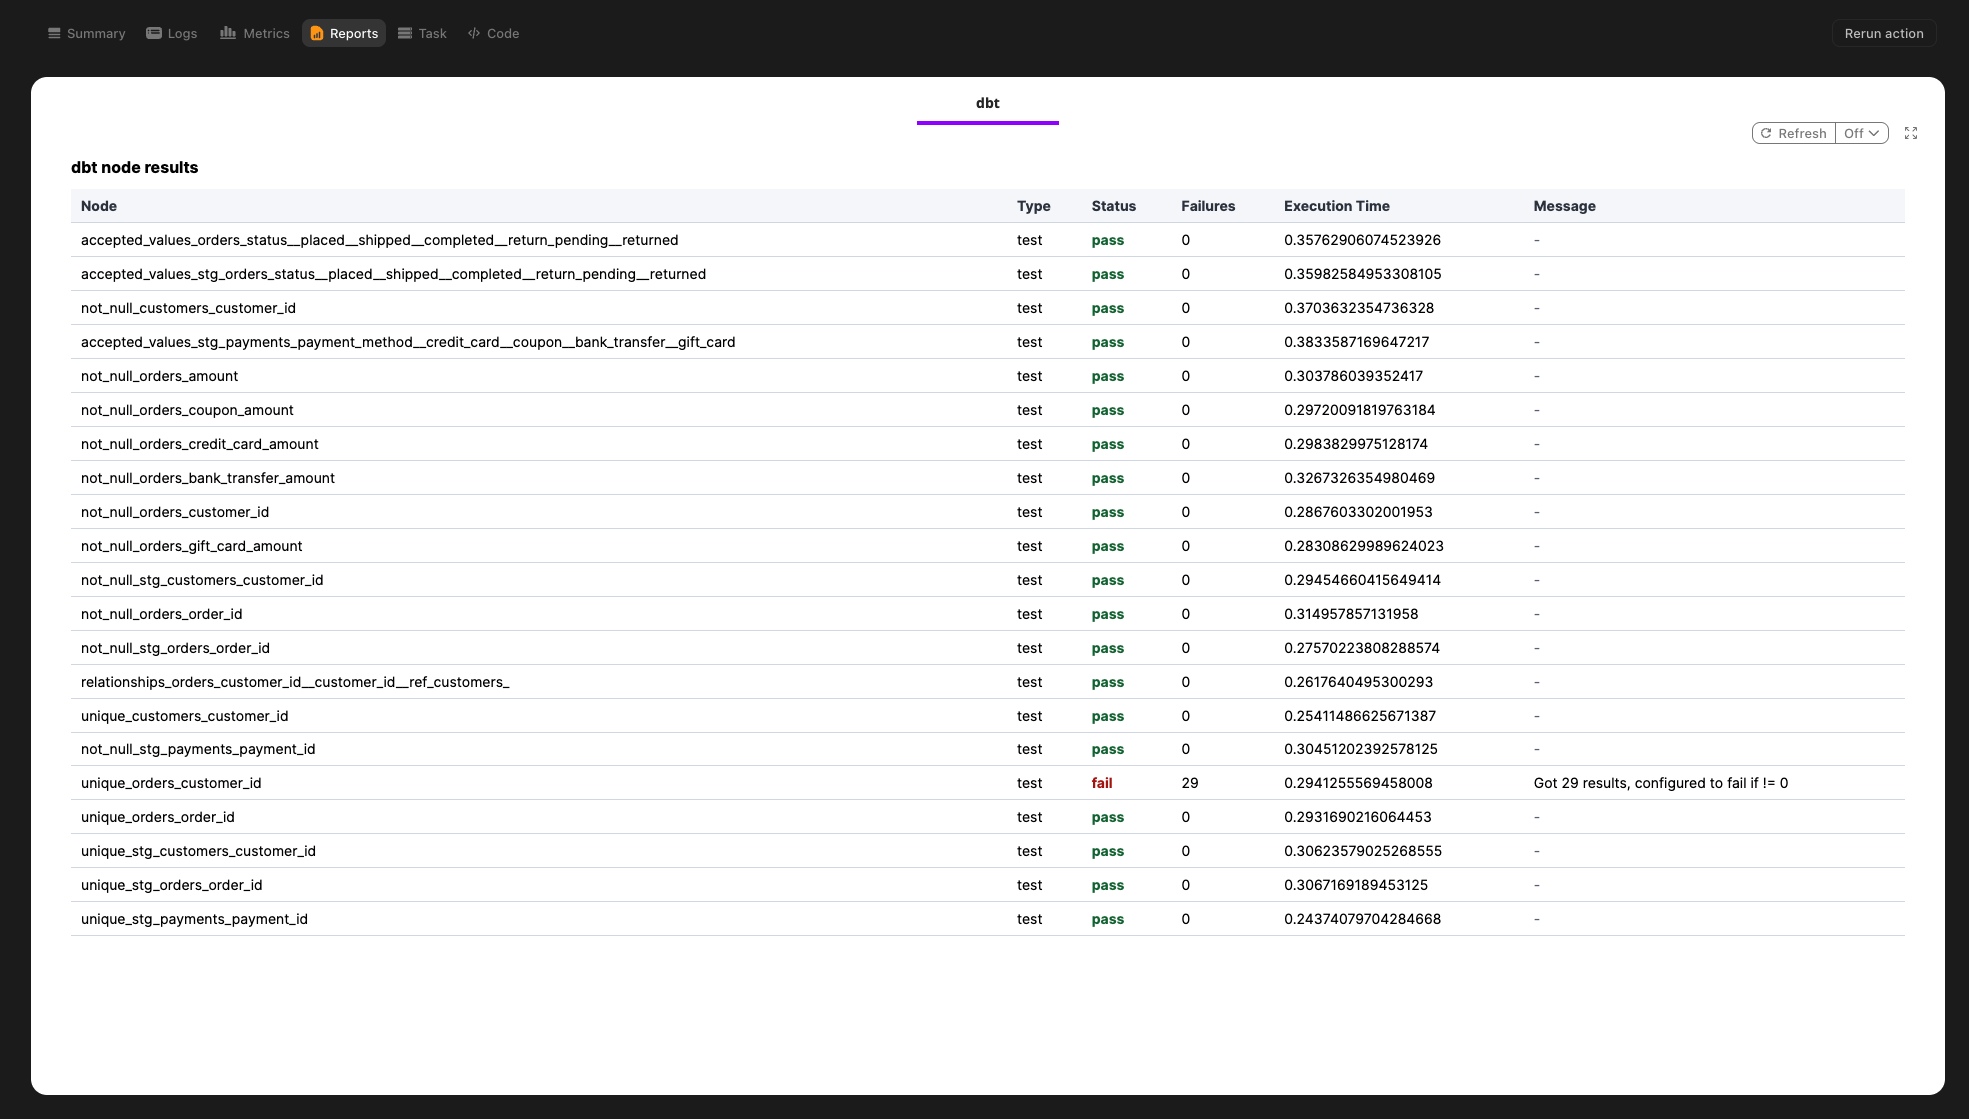Select the Reports tab
The image size is (1969, 1119).
click(x=344, y=33)
